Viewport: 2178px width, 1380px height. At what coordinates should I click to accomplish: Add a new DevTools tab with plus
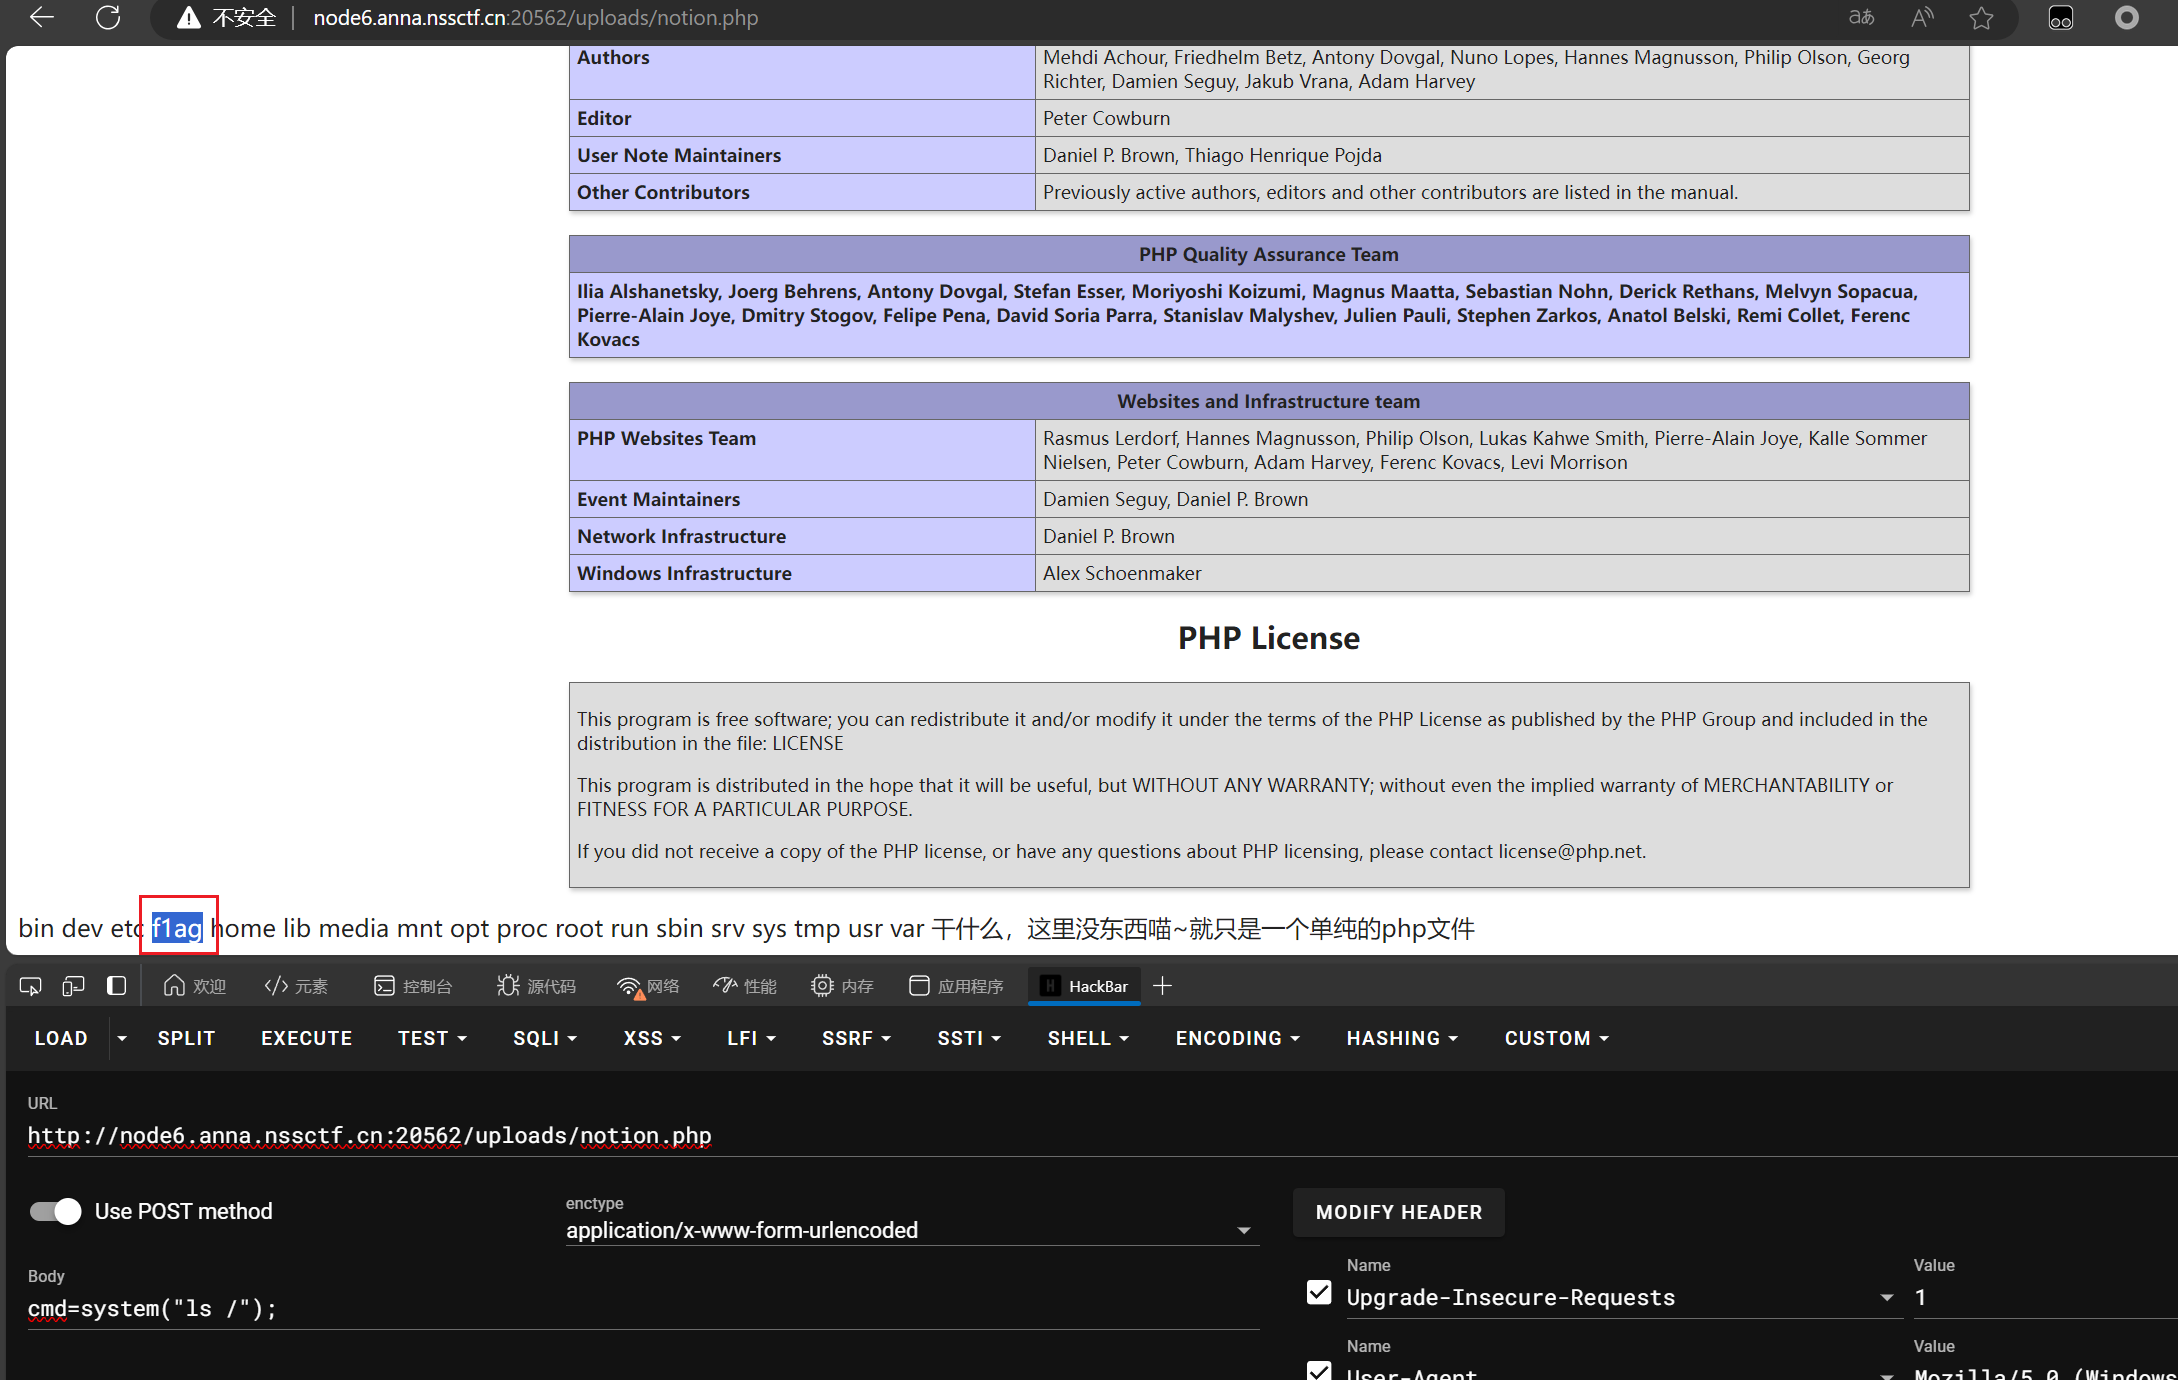coord(1162,986)
